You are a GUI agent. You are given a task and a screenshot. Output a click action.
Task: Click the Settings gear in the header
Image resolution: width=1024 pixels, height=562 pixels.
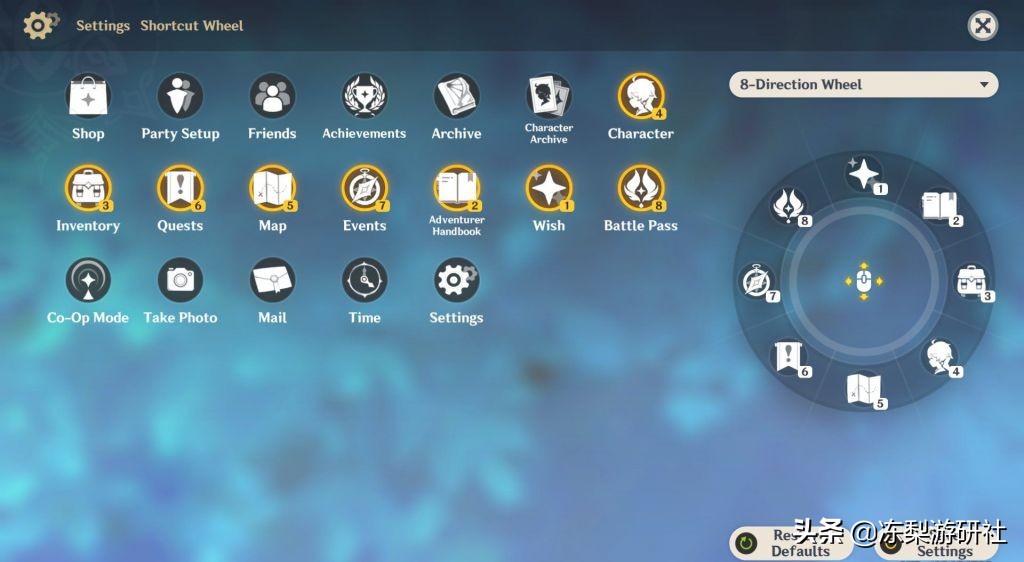click(x=40, y=25)
